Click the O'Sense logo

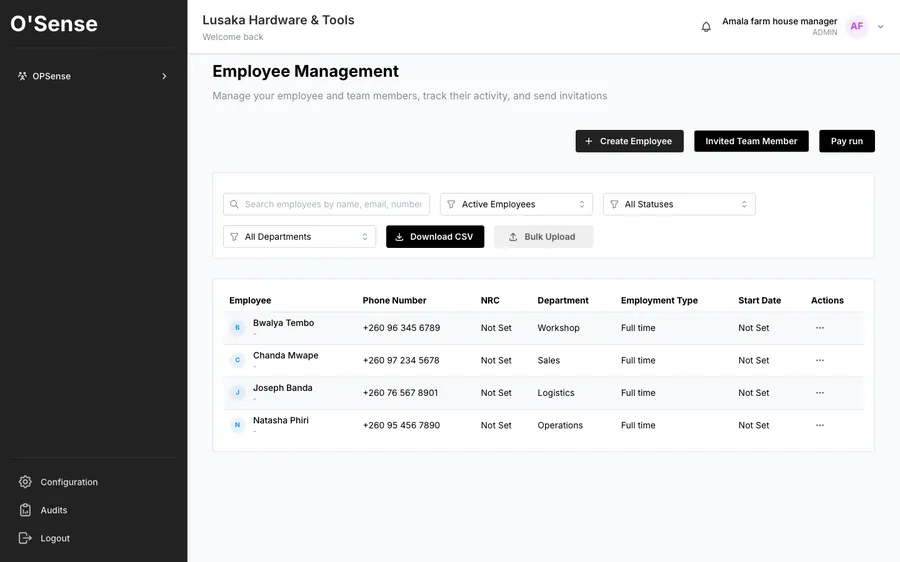pyautogui.click(x=54, y=24)
